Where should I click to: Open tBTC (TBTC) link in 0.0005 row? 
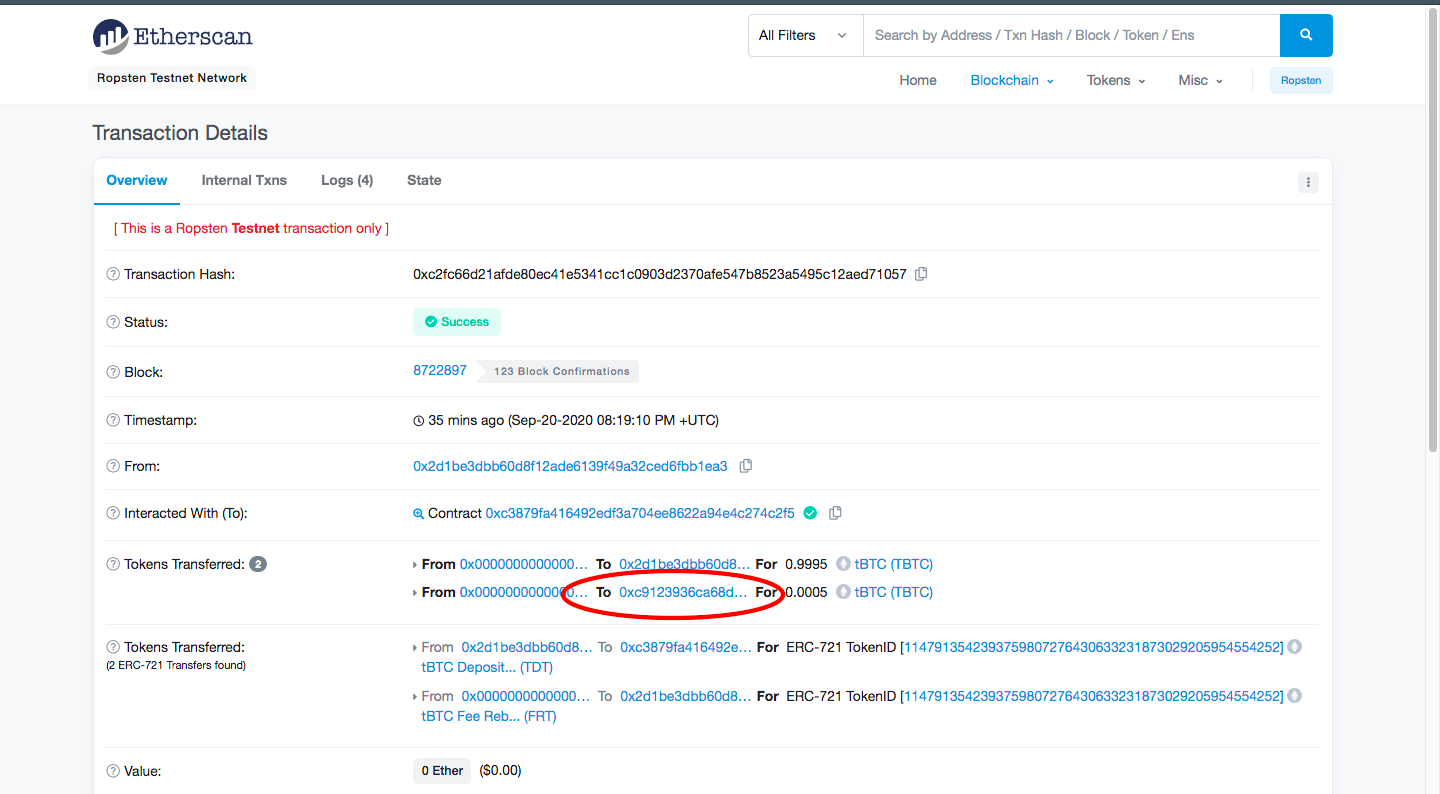tap(894, 592)
